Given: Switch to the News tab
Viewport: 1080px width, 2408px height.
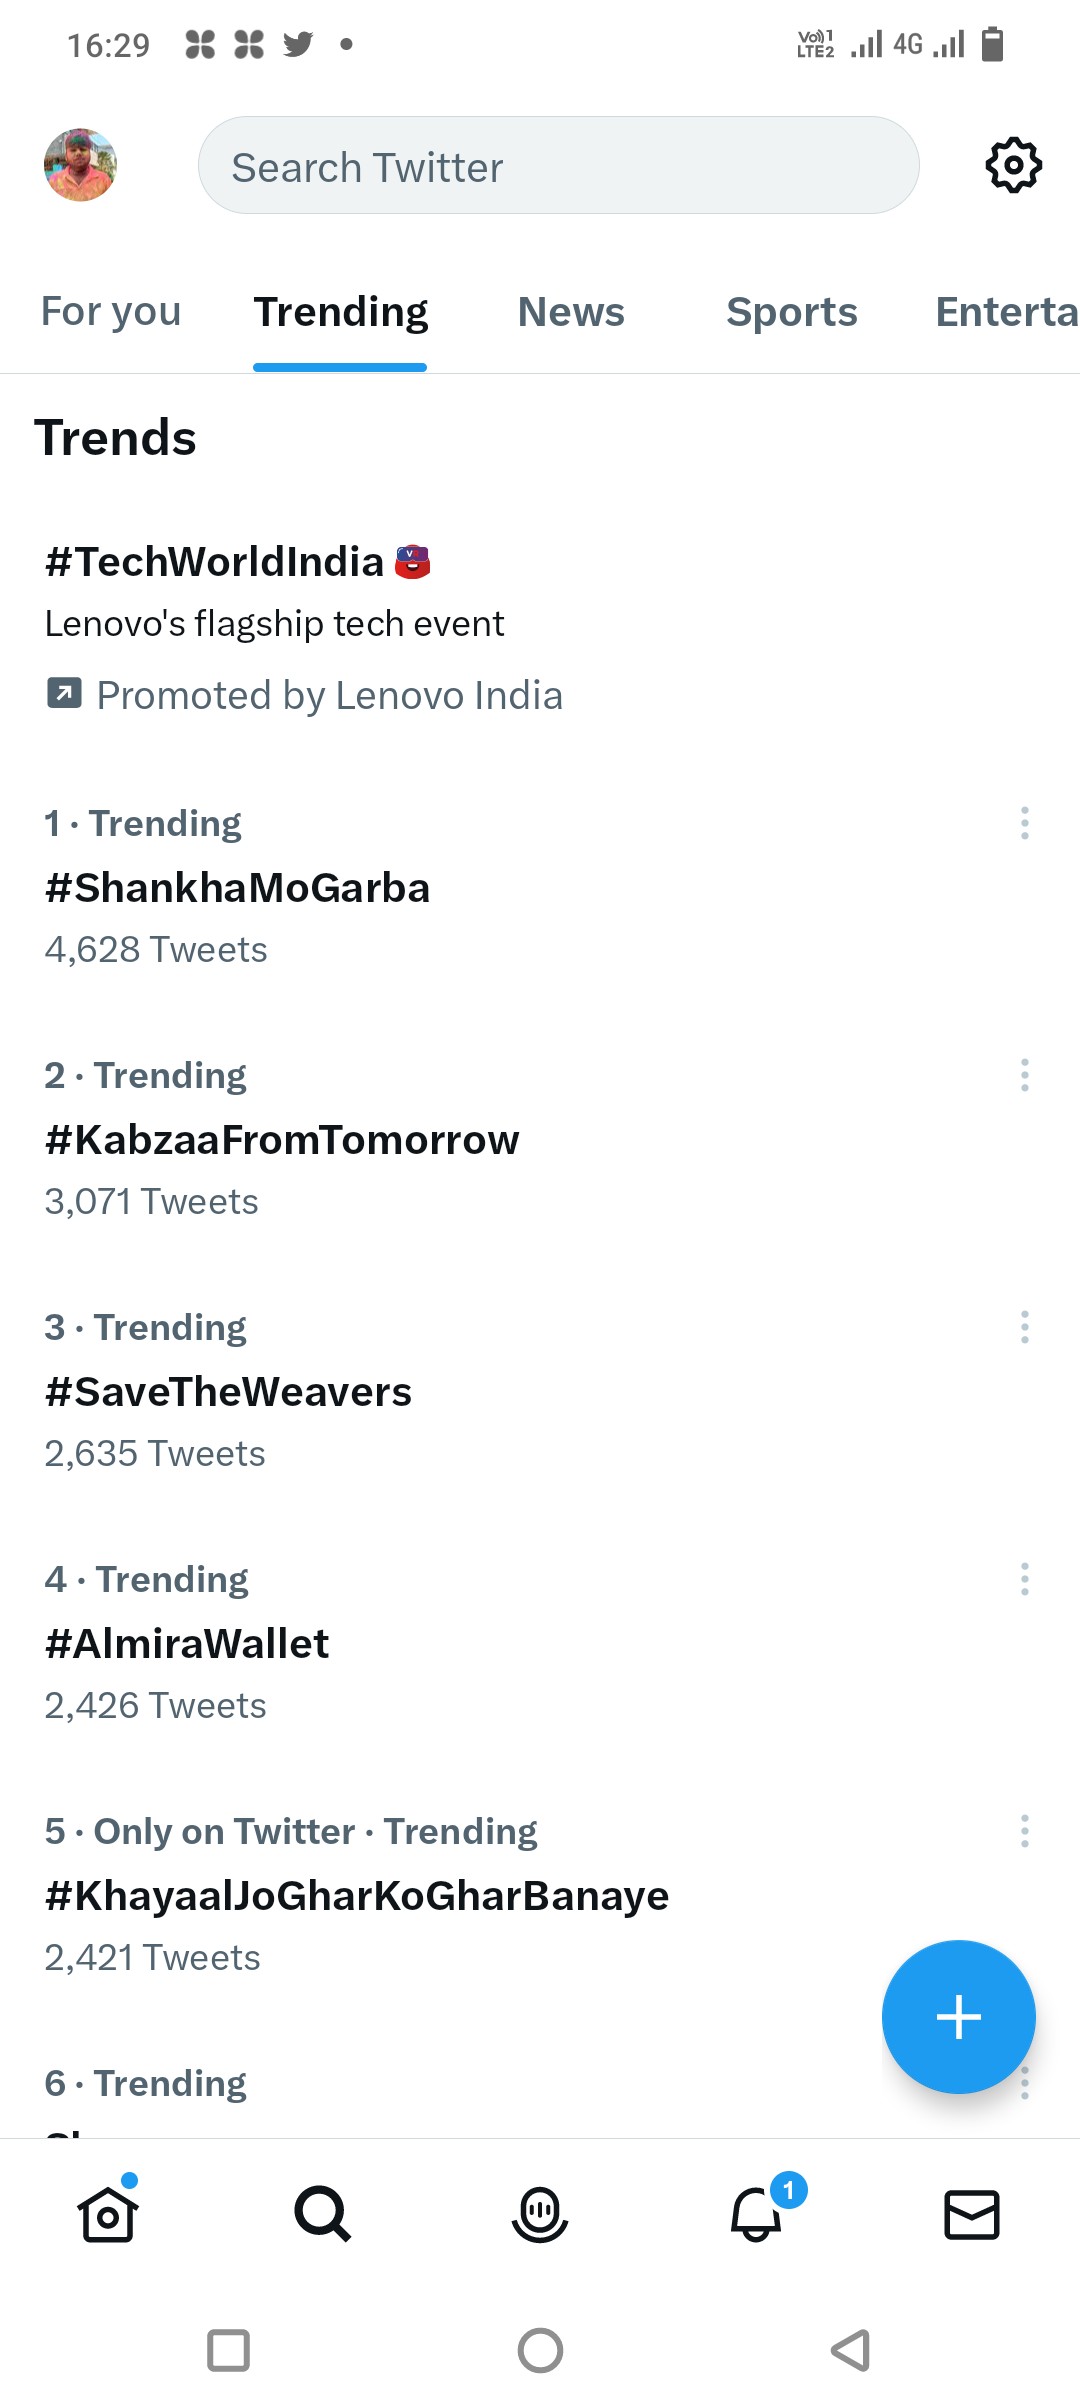Looking at the screenshot, I should click(x=571, y=312).
